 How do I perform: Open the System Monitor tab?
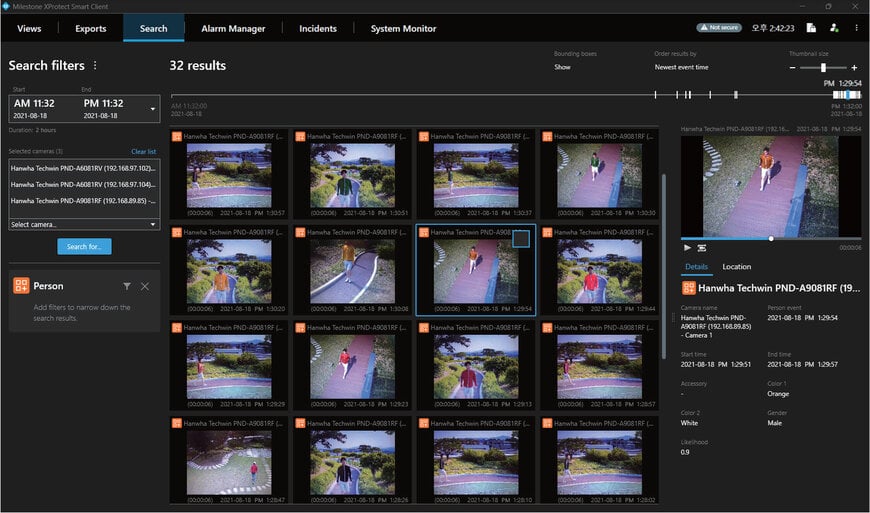(x=403, y=28)
